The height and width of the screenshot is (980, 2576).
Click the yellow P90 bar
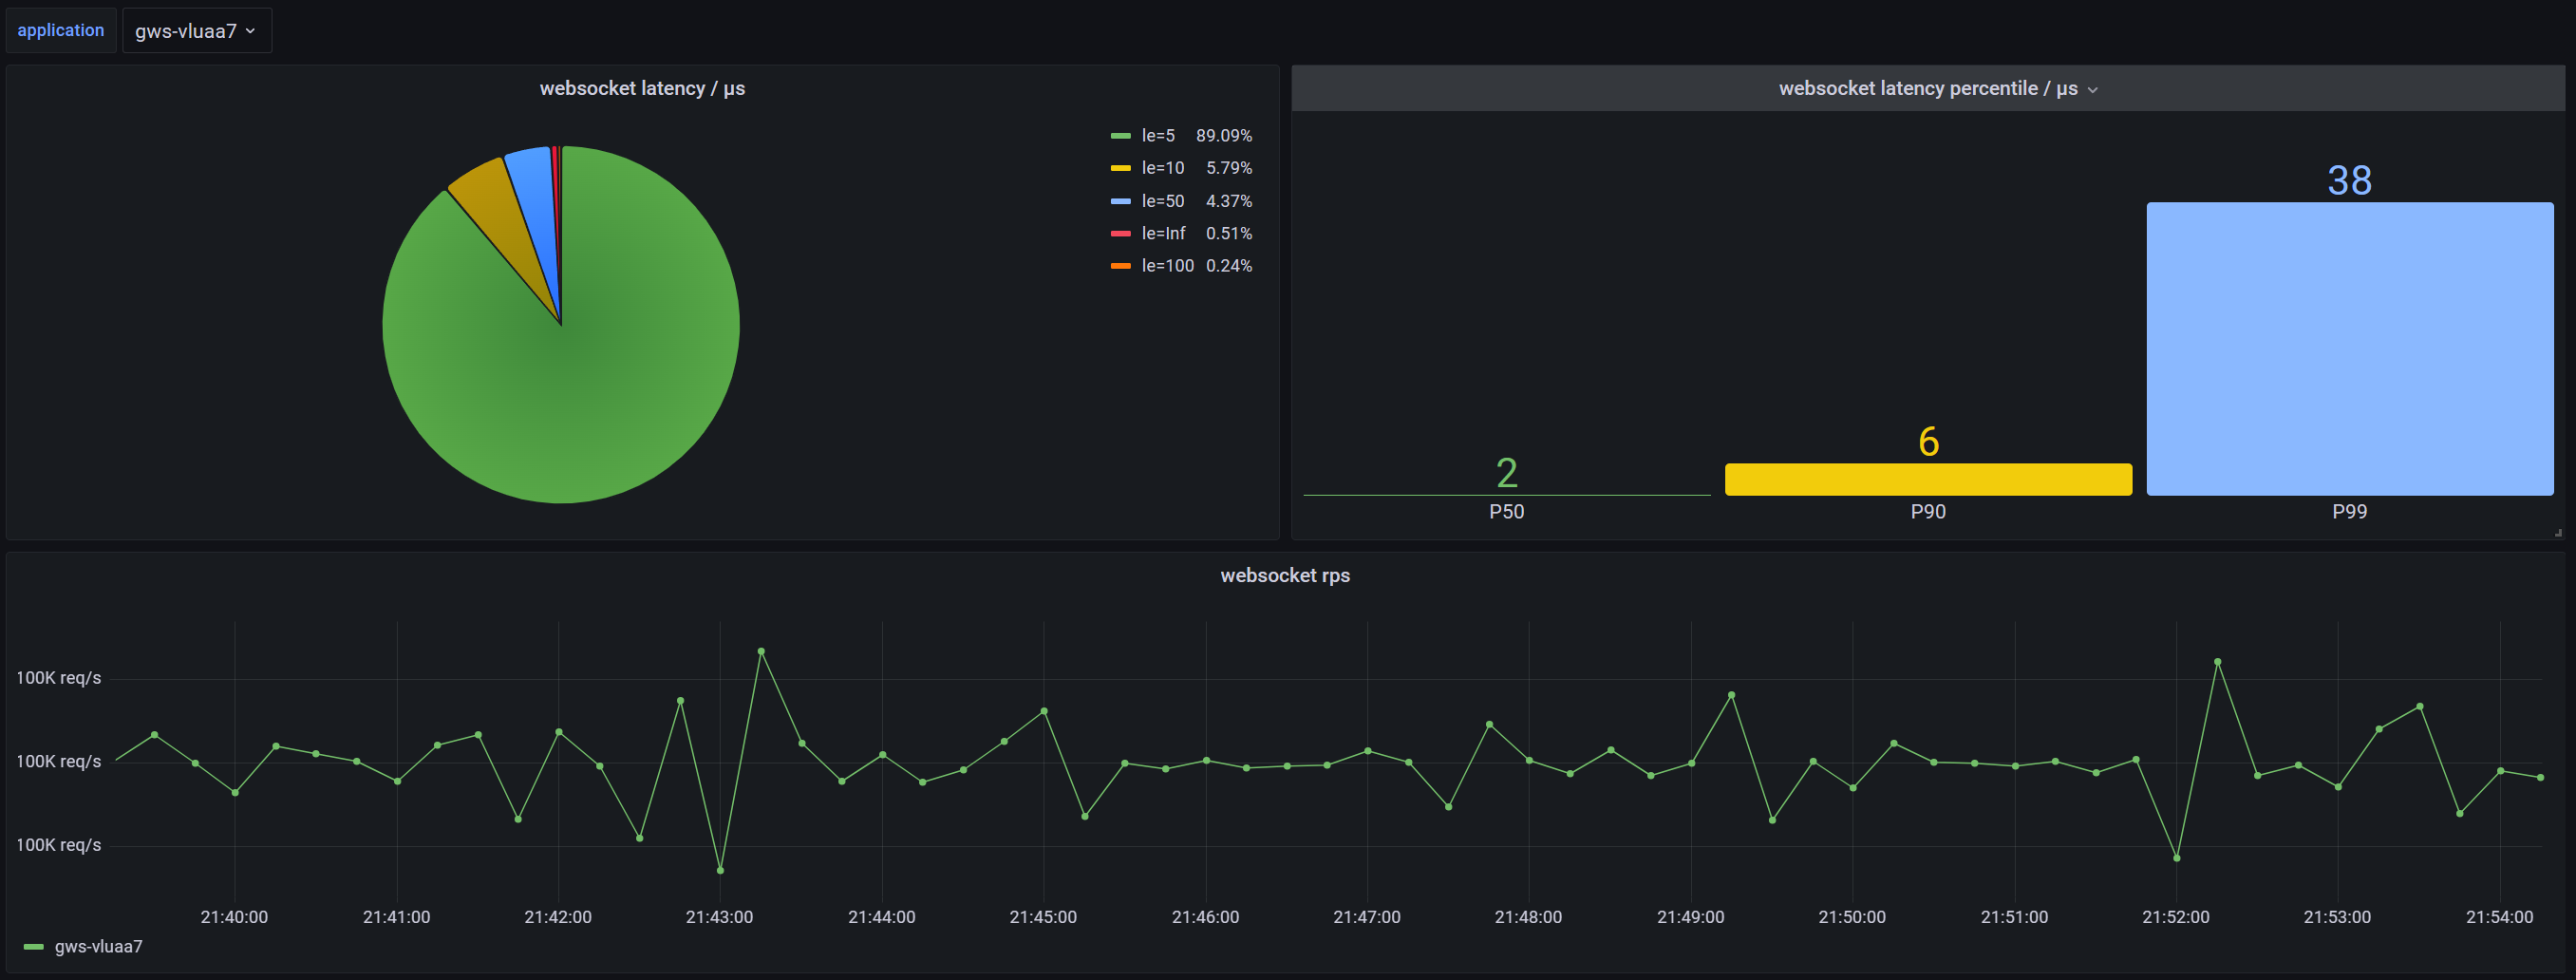tap(1928, 479)
